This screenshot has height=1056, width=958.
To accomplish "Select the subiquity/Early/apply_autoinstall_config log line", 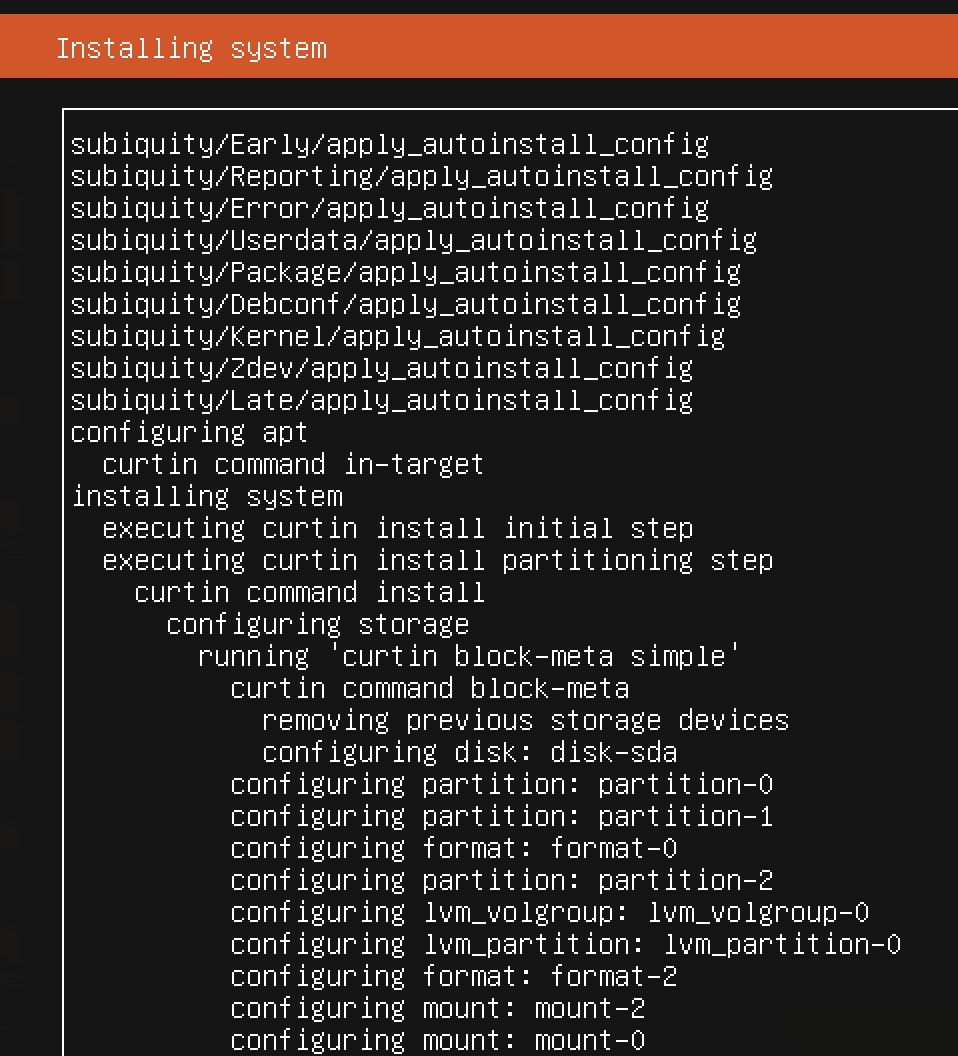I will (389, 144).
